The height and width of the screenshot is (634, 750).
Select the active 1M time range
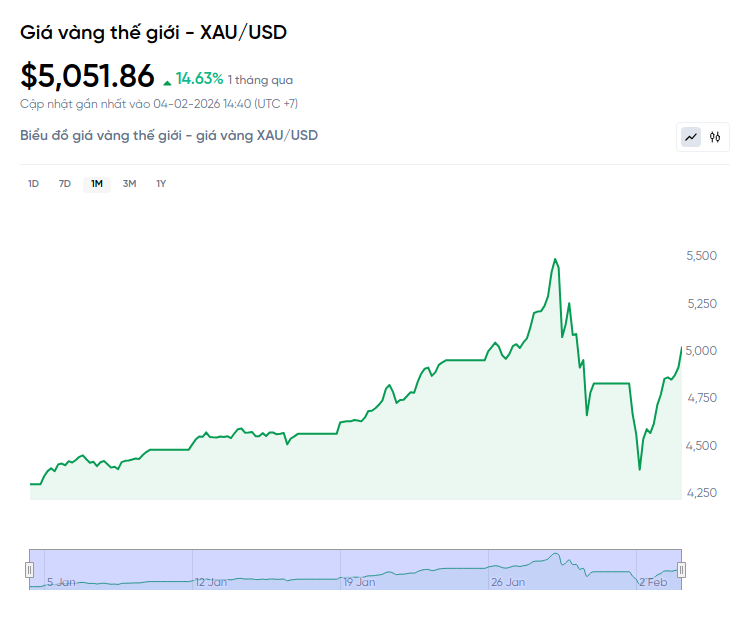[97, 183]
